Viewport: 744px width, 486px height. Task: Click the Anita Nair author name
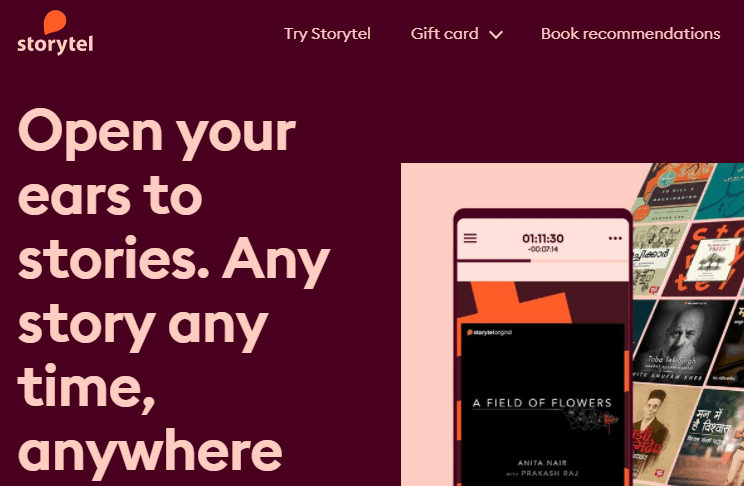pos(542,463)
